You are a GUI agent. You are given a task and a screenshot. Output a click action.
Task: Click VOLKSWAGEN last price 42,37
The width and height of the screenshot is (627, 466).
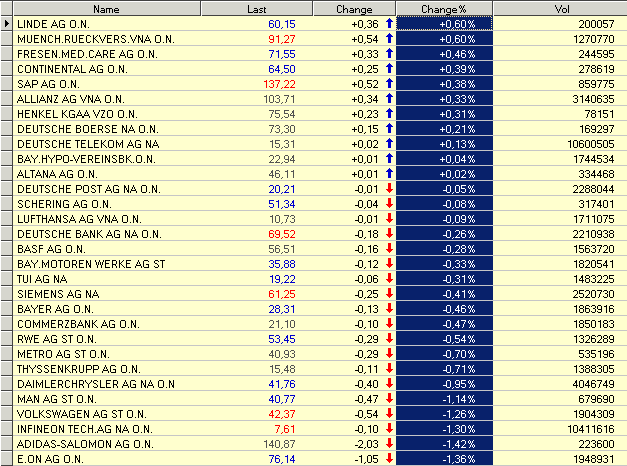[282, 414]
